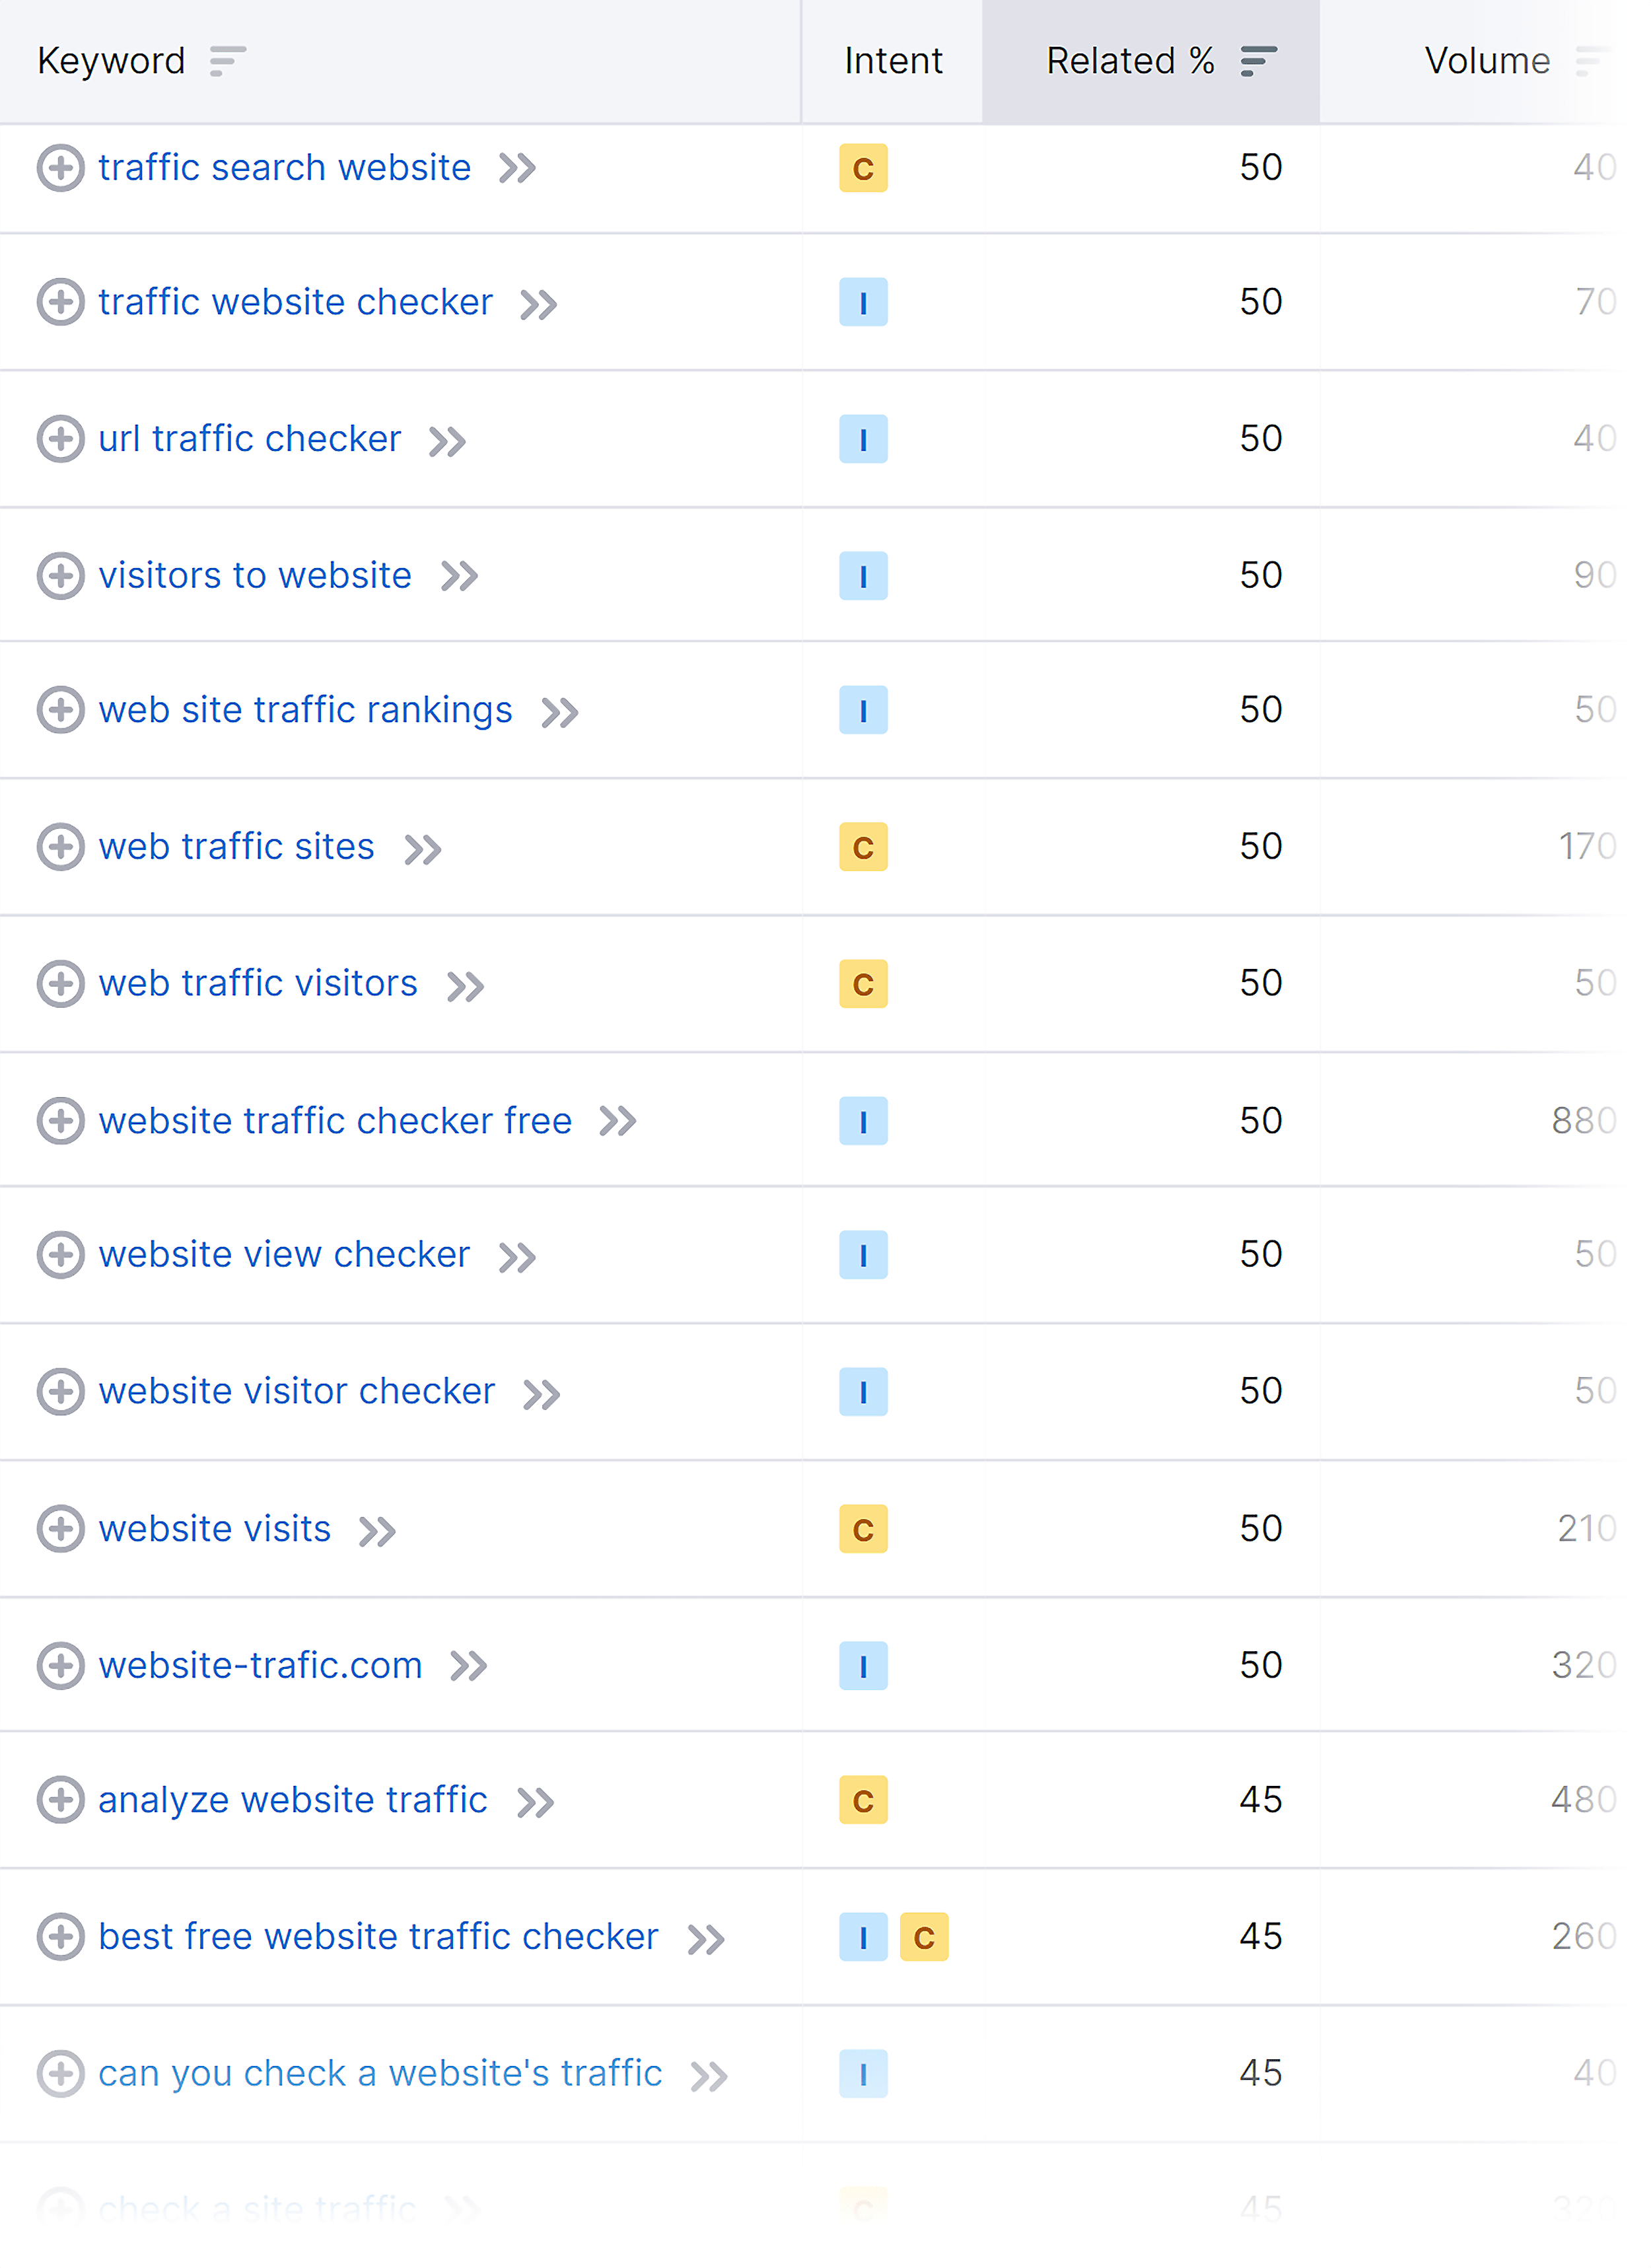Add 'website visits' using plus icon
The image size is (1651, 2268).
point(60,1529)
